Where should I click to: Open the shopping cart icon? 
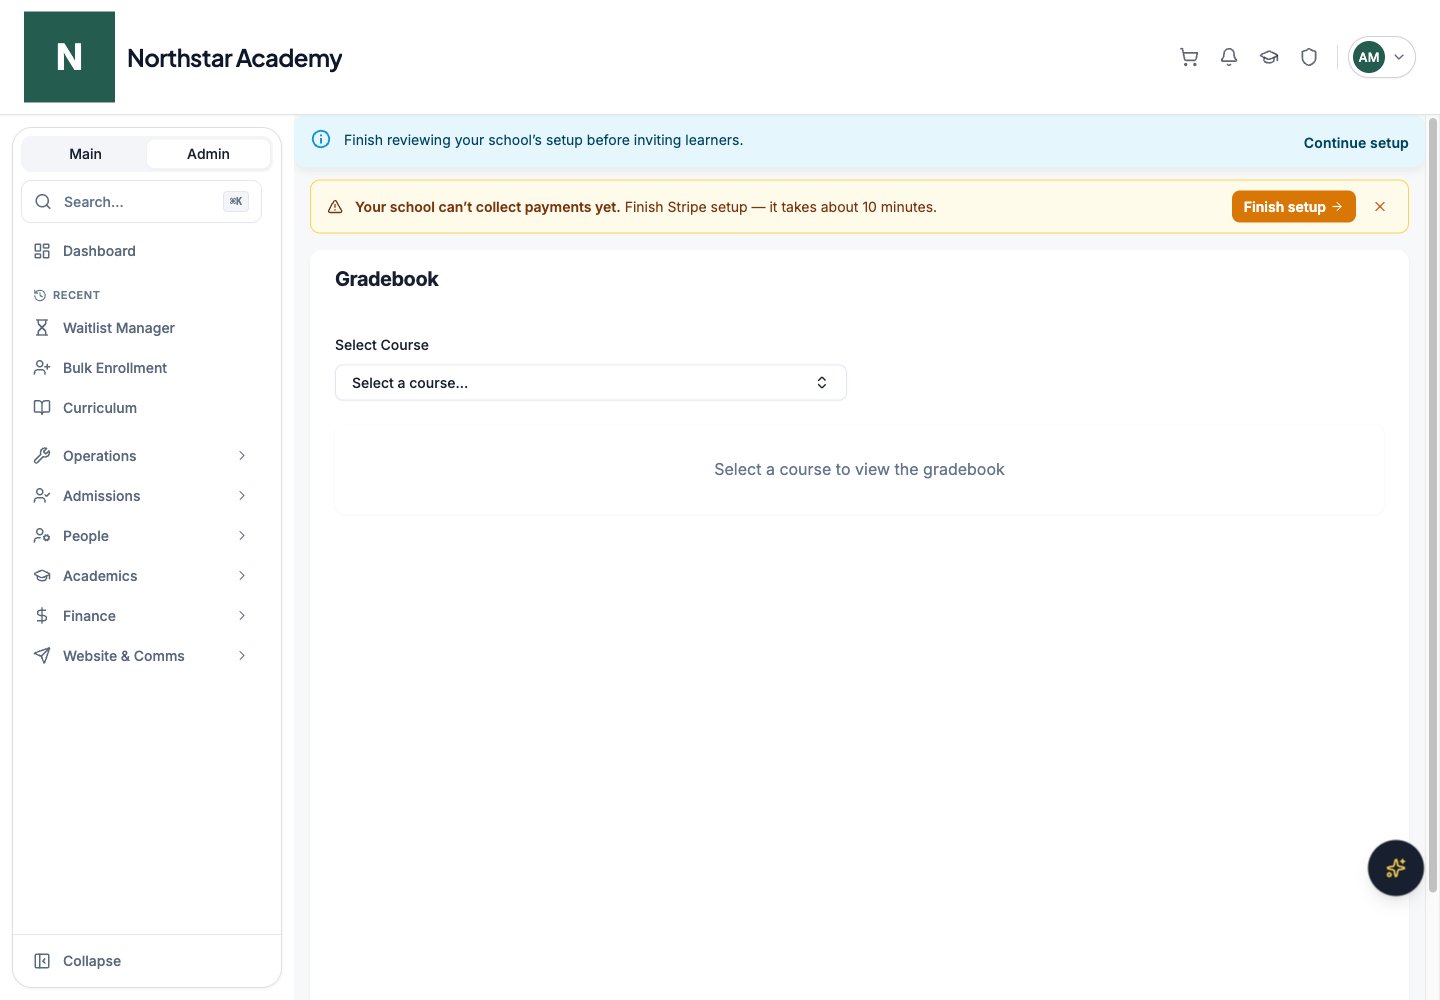pyautogui.click(x=1189, y=57)
